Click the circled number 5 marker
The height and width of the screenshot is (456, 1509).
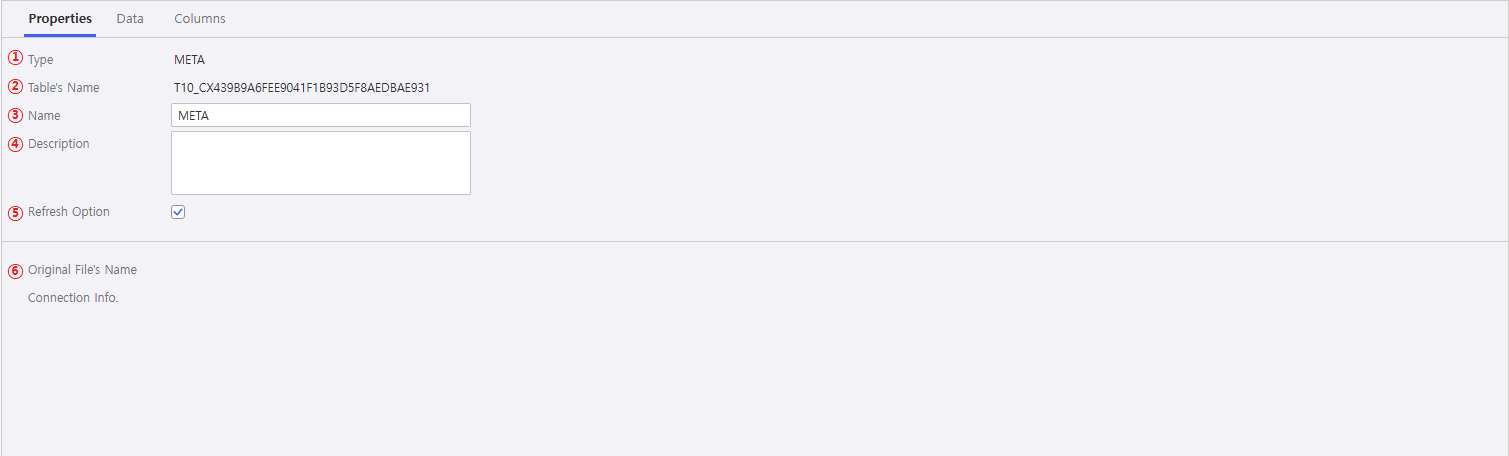(x=15, y=212)
